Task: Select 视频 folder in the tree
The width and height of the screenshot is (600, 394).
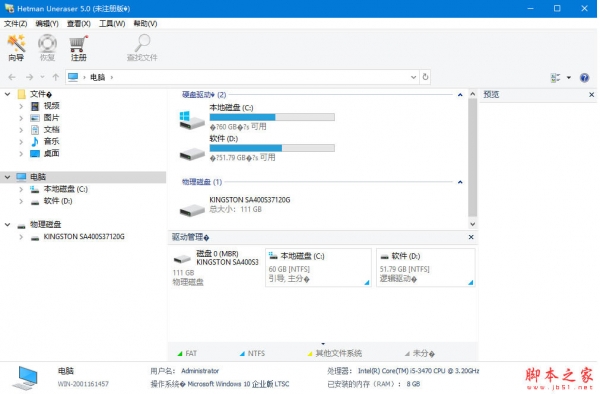Action: 51,106
